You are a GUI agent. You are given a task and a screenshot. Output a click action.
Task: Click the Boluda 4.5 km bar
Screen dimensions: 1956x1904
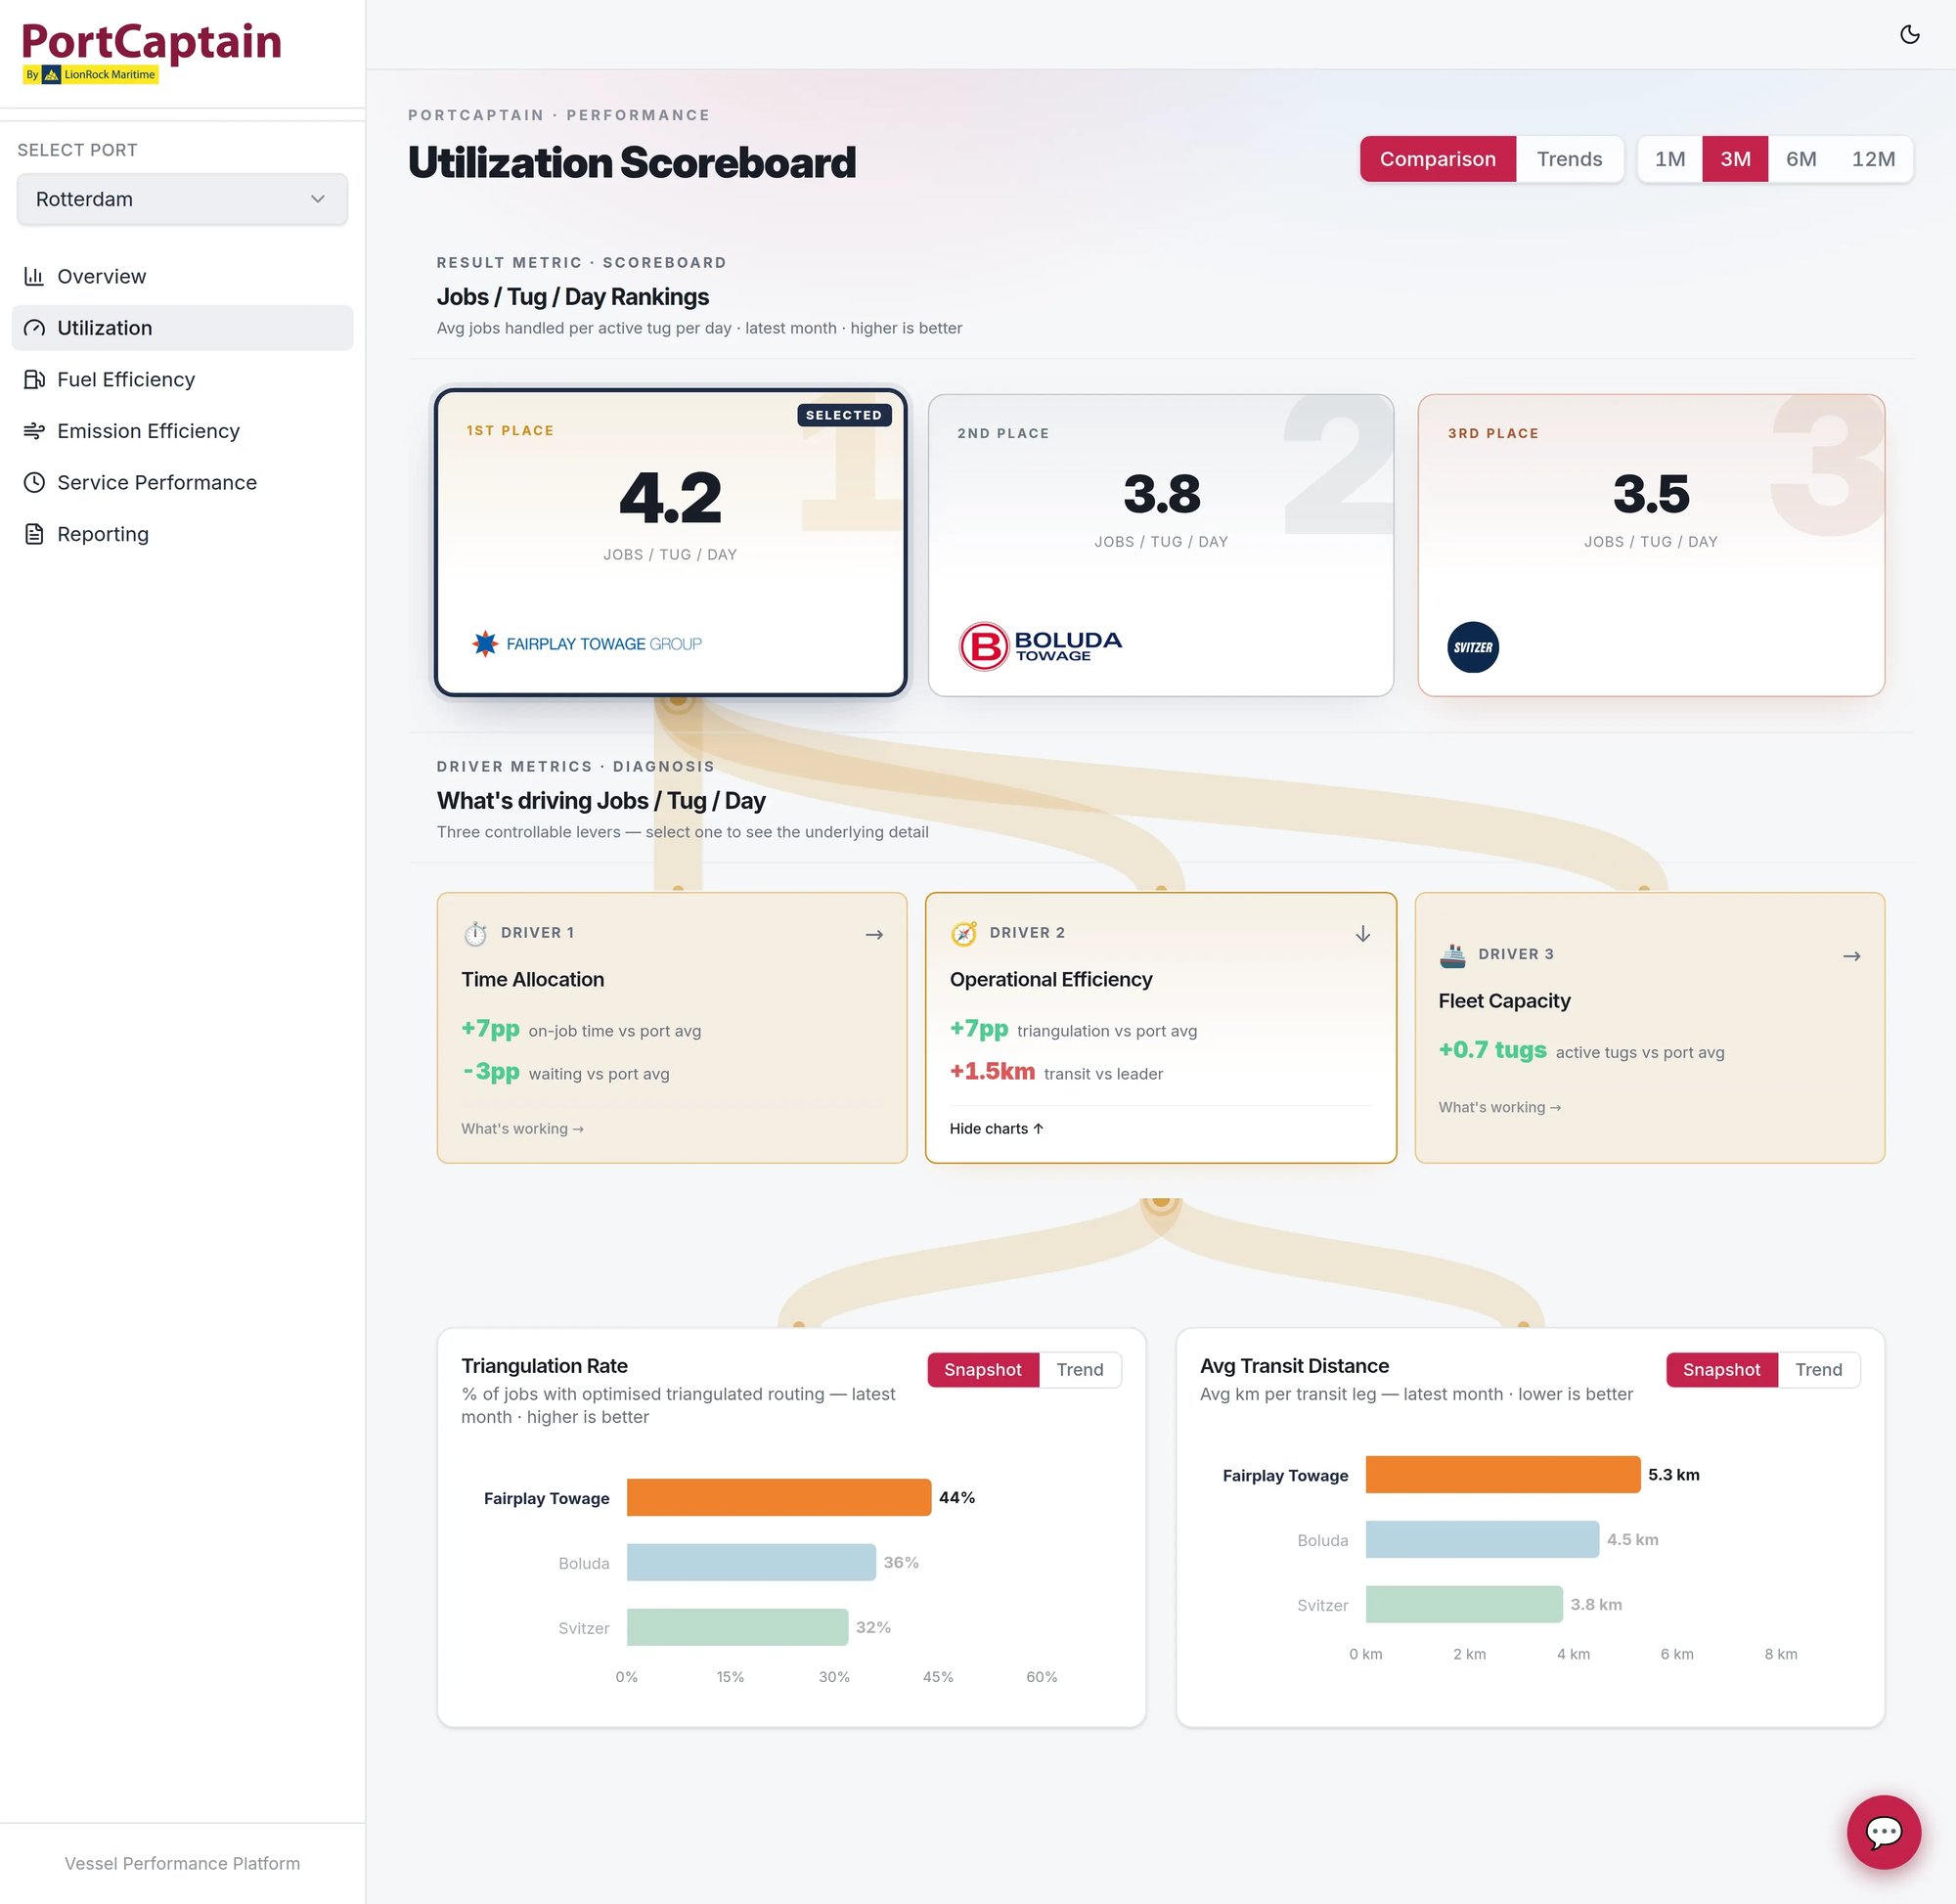tap(1481, 1539)
